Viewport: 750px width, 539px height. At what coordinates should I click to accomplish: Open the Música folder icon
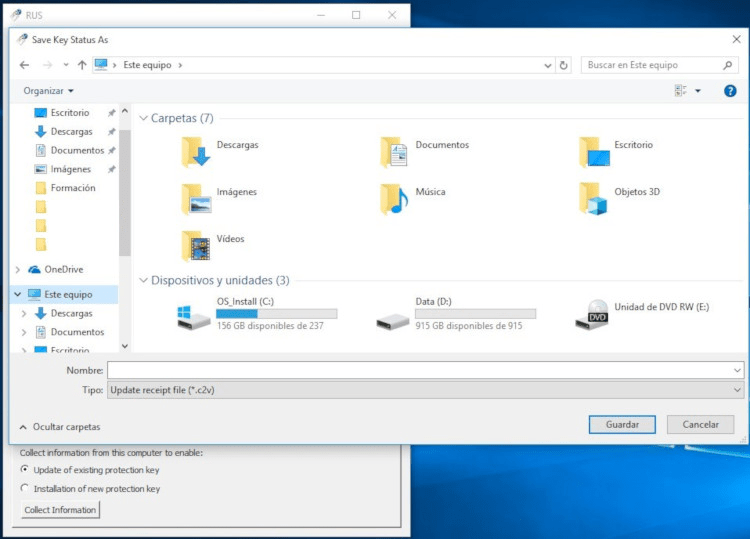394,198
